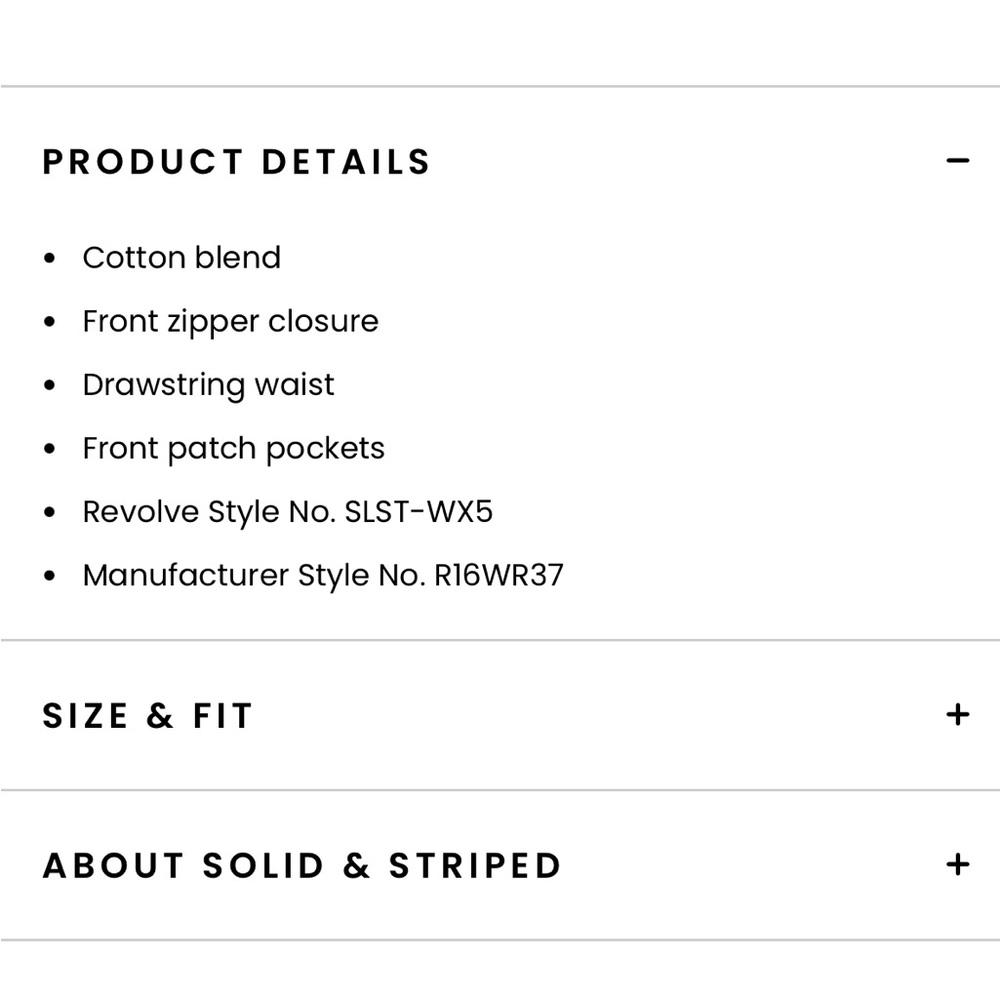Open the SIZE & FIT heading

click(x=147, y=714)
